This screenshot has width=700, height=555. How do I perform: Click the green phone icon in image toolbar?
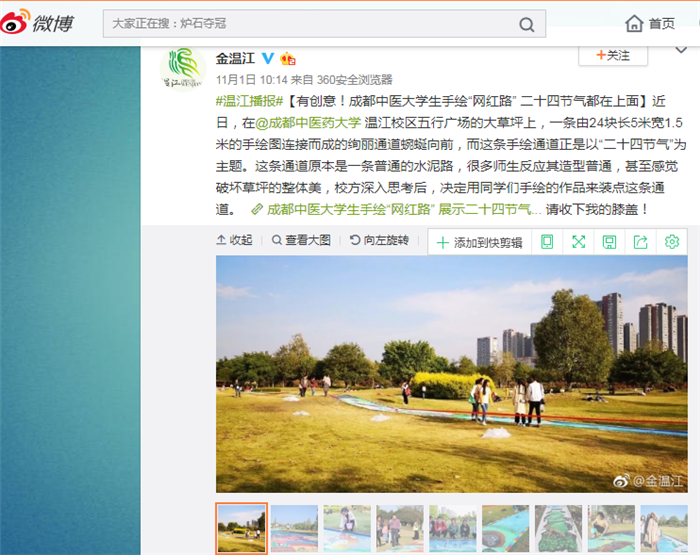click(x=547, y=241)
